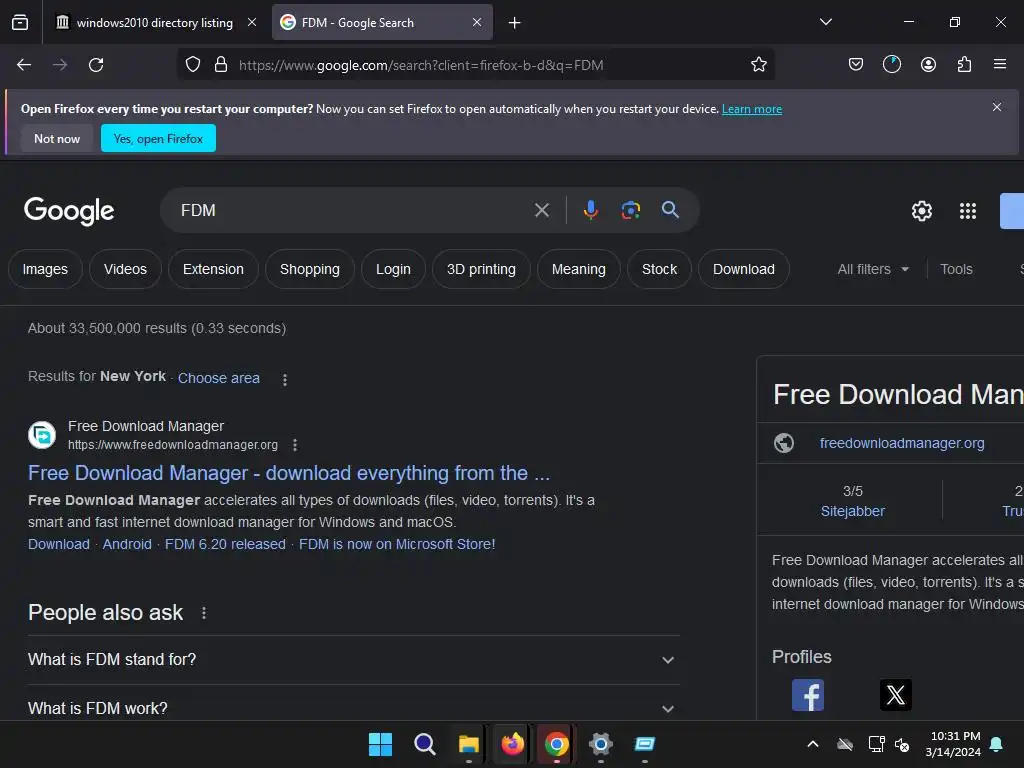Clear the FDM search query
The height and width of the screenshot is (768, 1024).
click(x=541, y=210)
